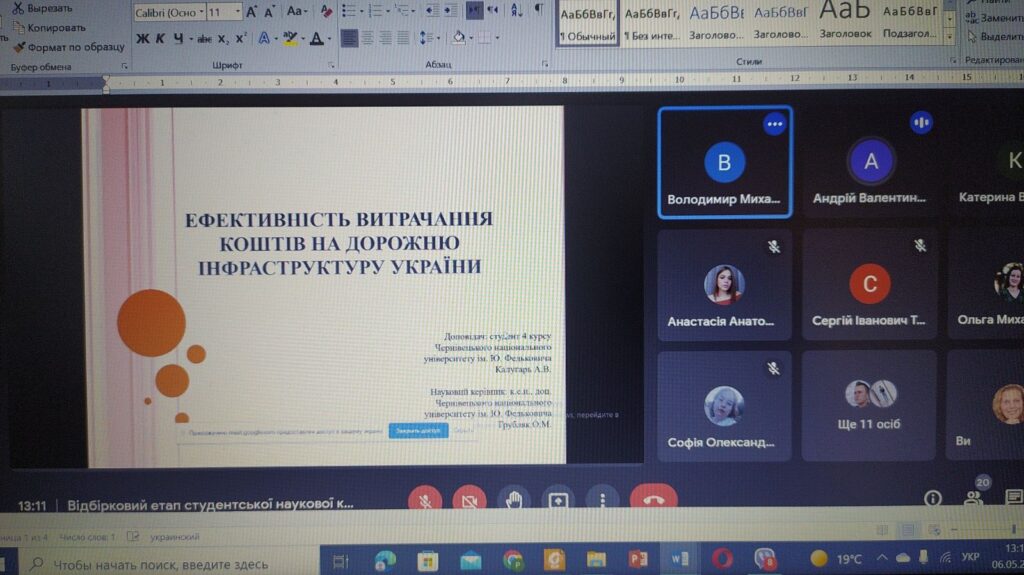Viewport: 1024px width, 575px height.
Task: Align paragraph text right
Action: tap(385, 38)
